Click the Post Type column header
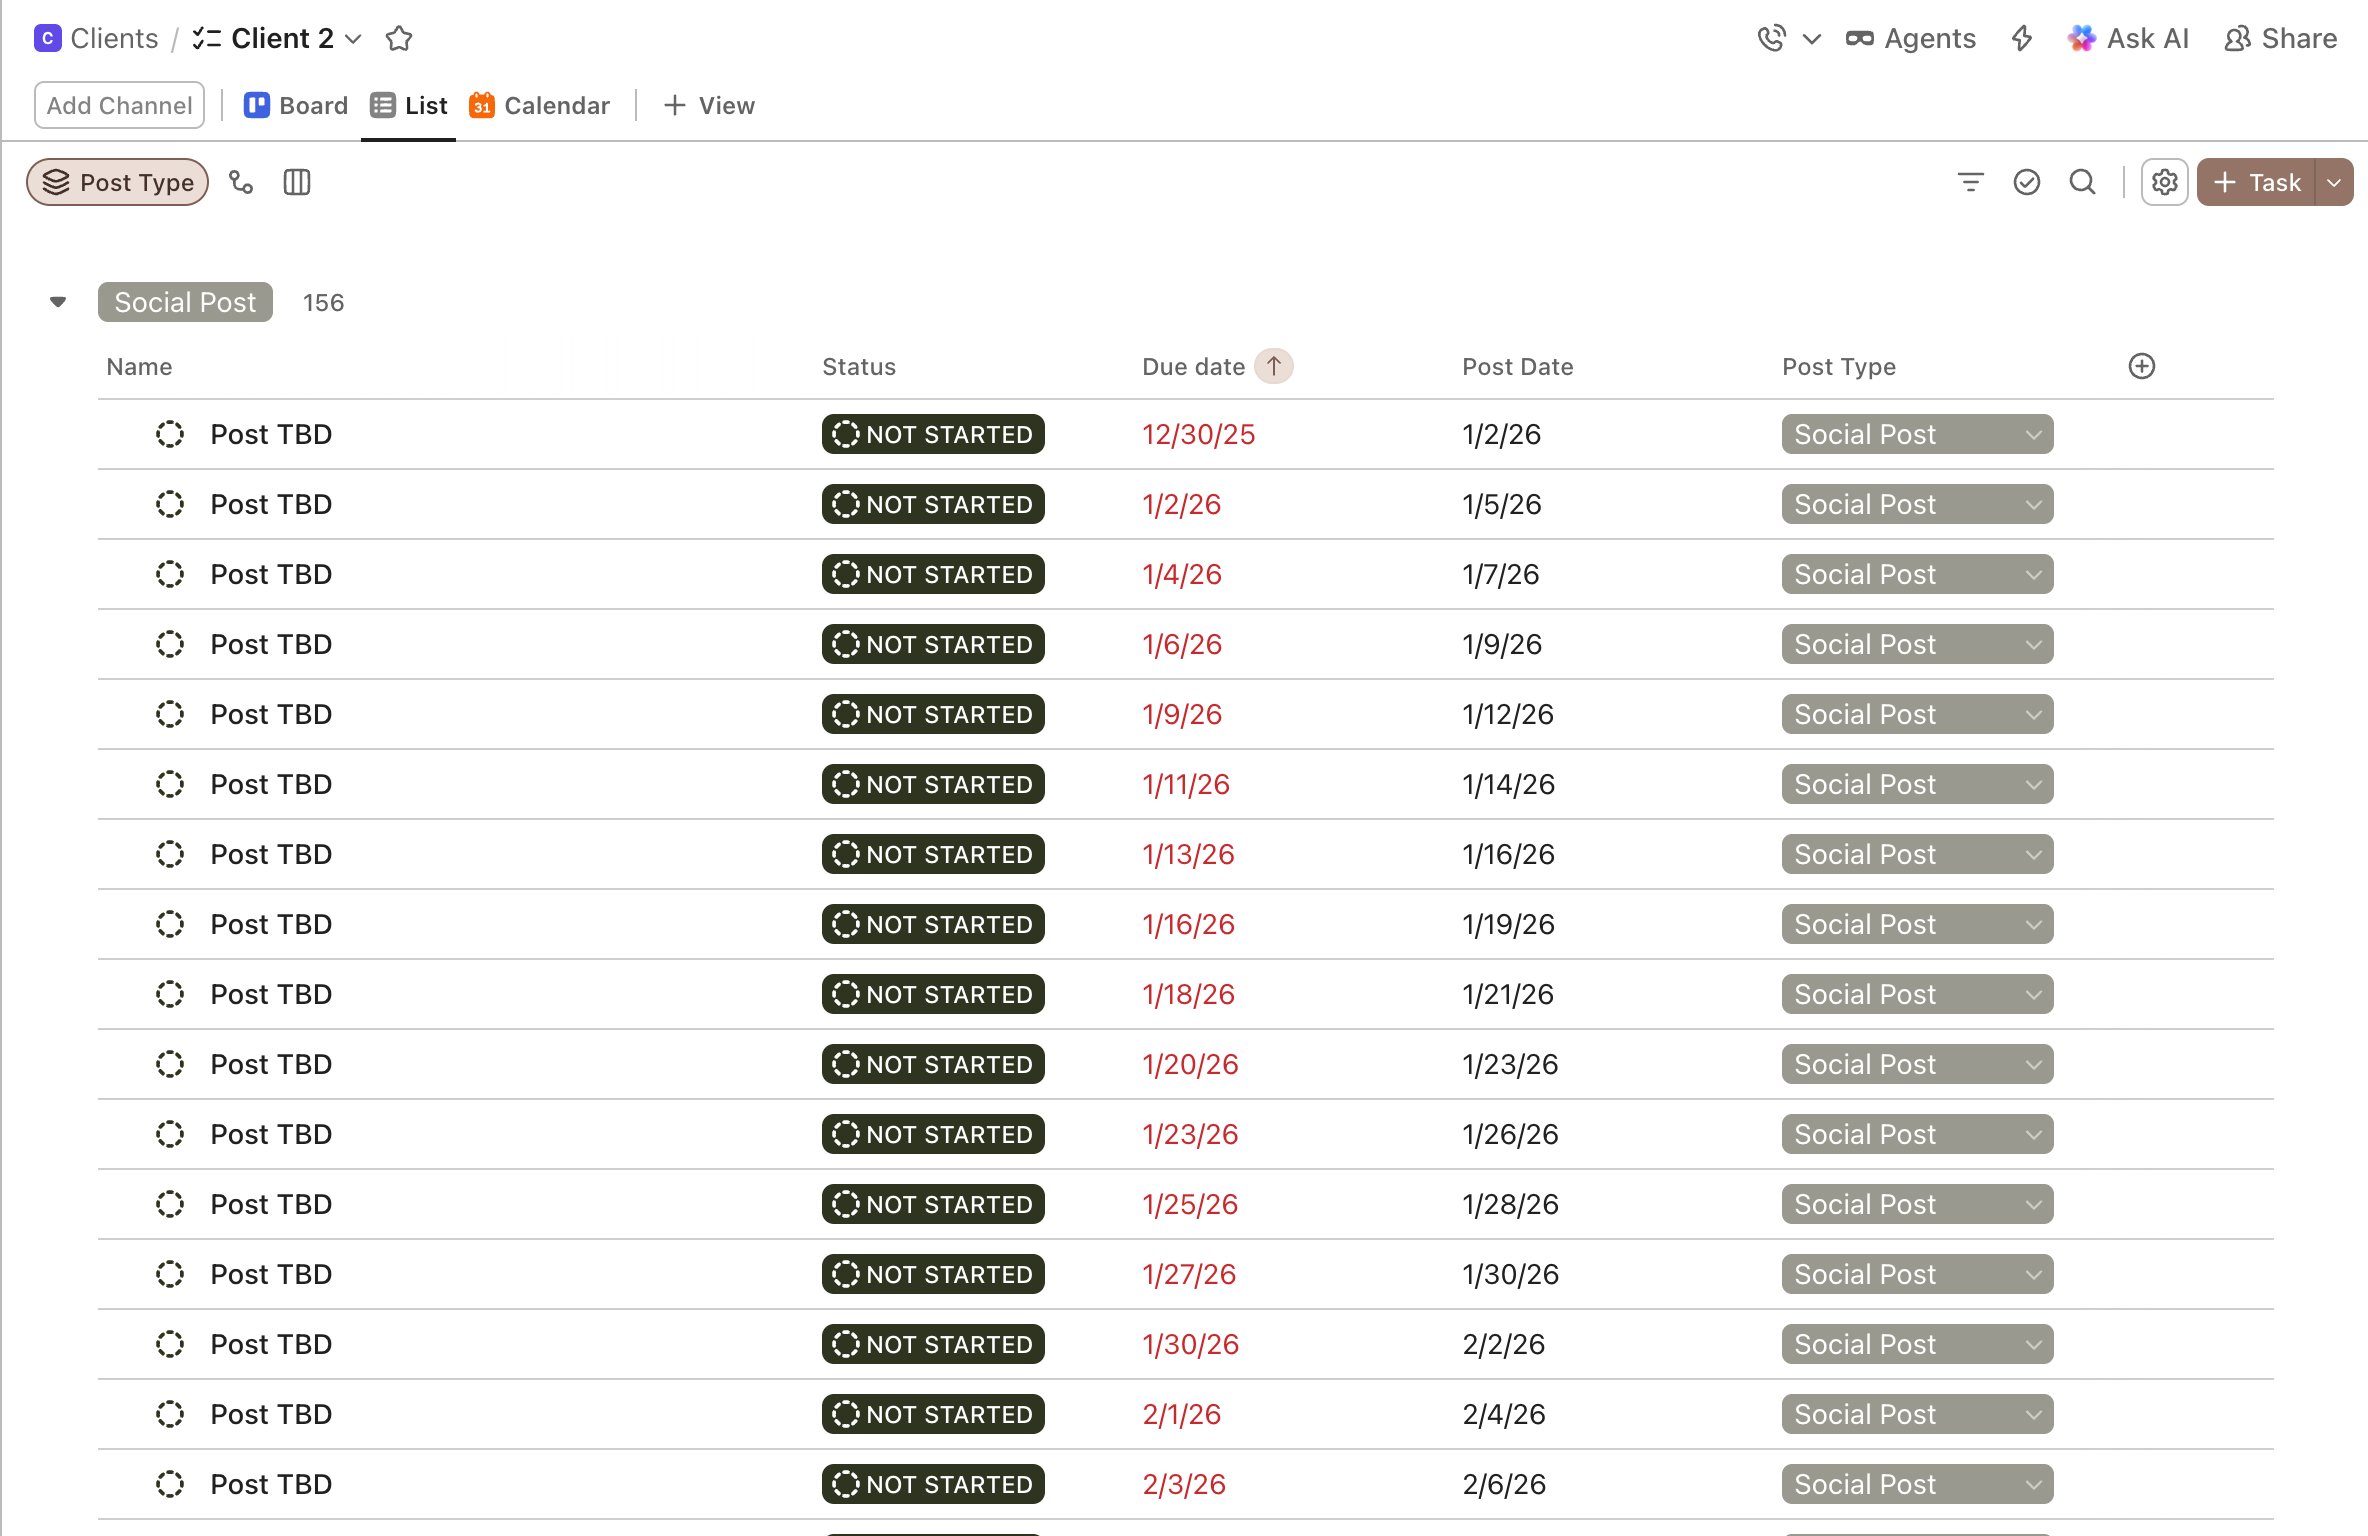The width and height of the screenshot is (2368, 1536). coord(1839,367)
